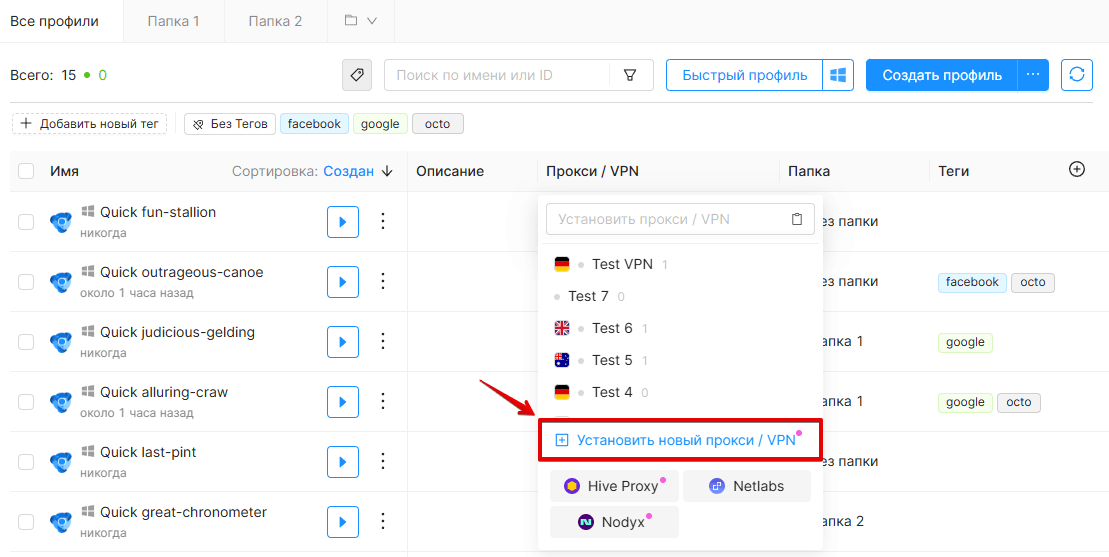1109x557 pixels.
Task: Check the Quick fun-stallion row checkbox
Action: point(26,222)
